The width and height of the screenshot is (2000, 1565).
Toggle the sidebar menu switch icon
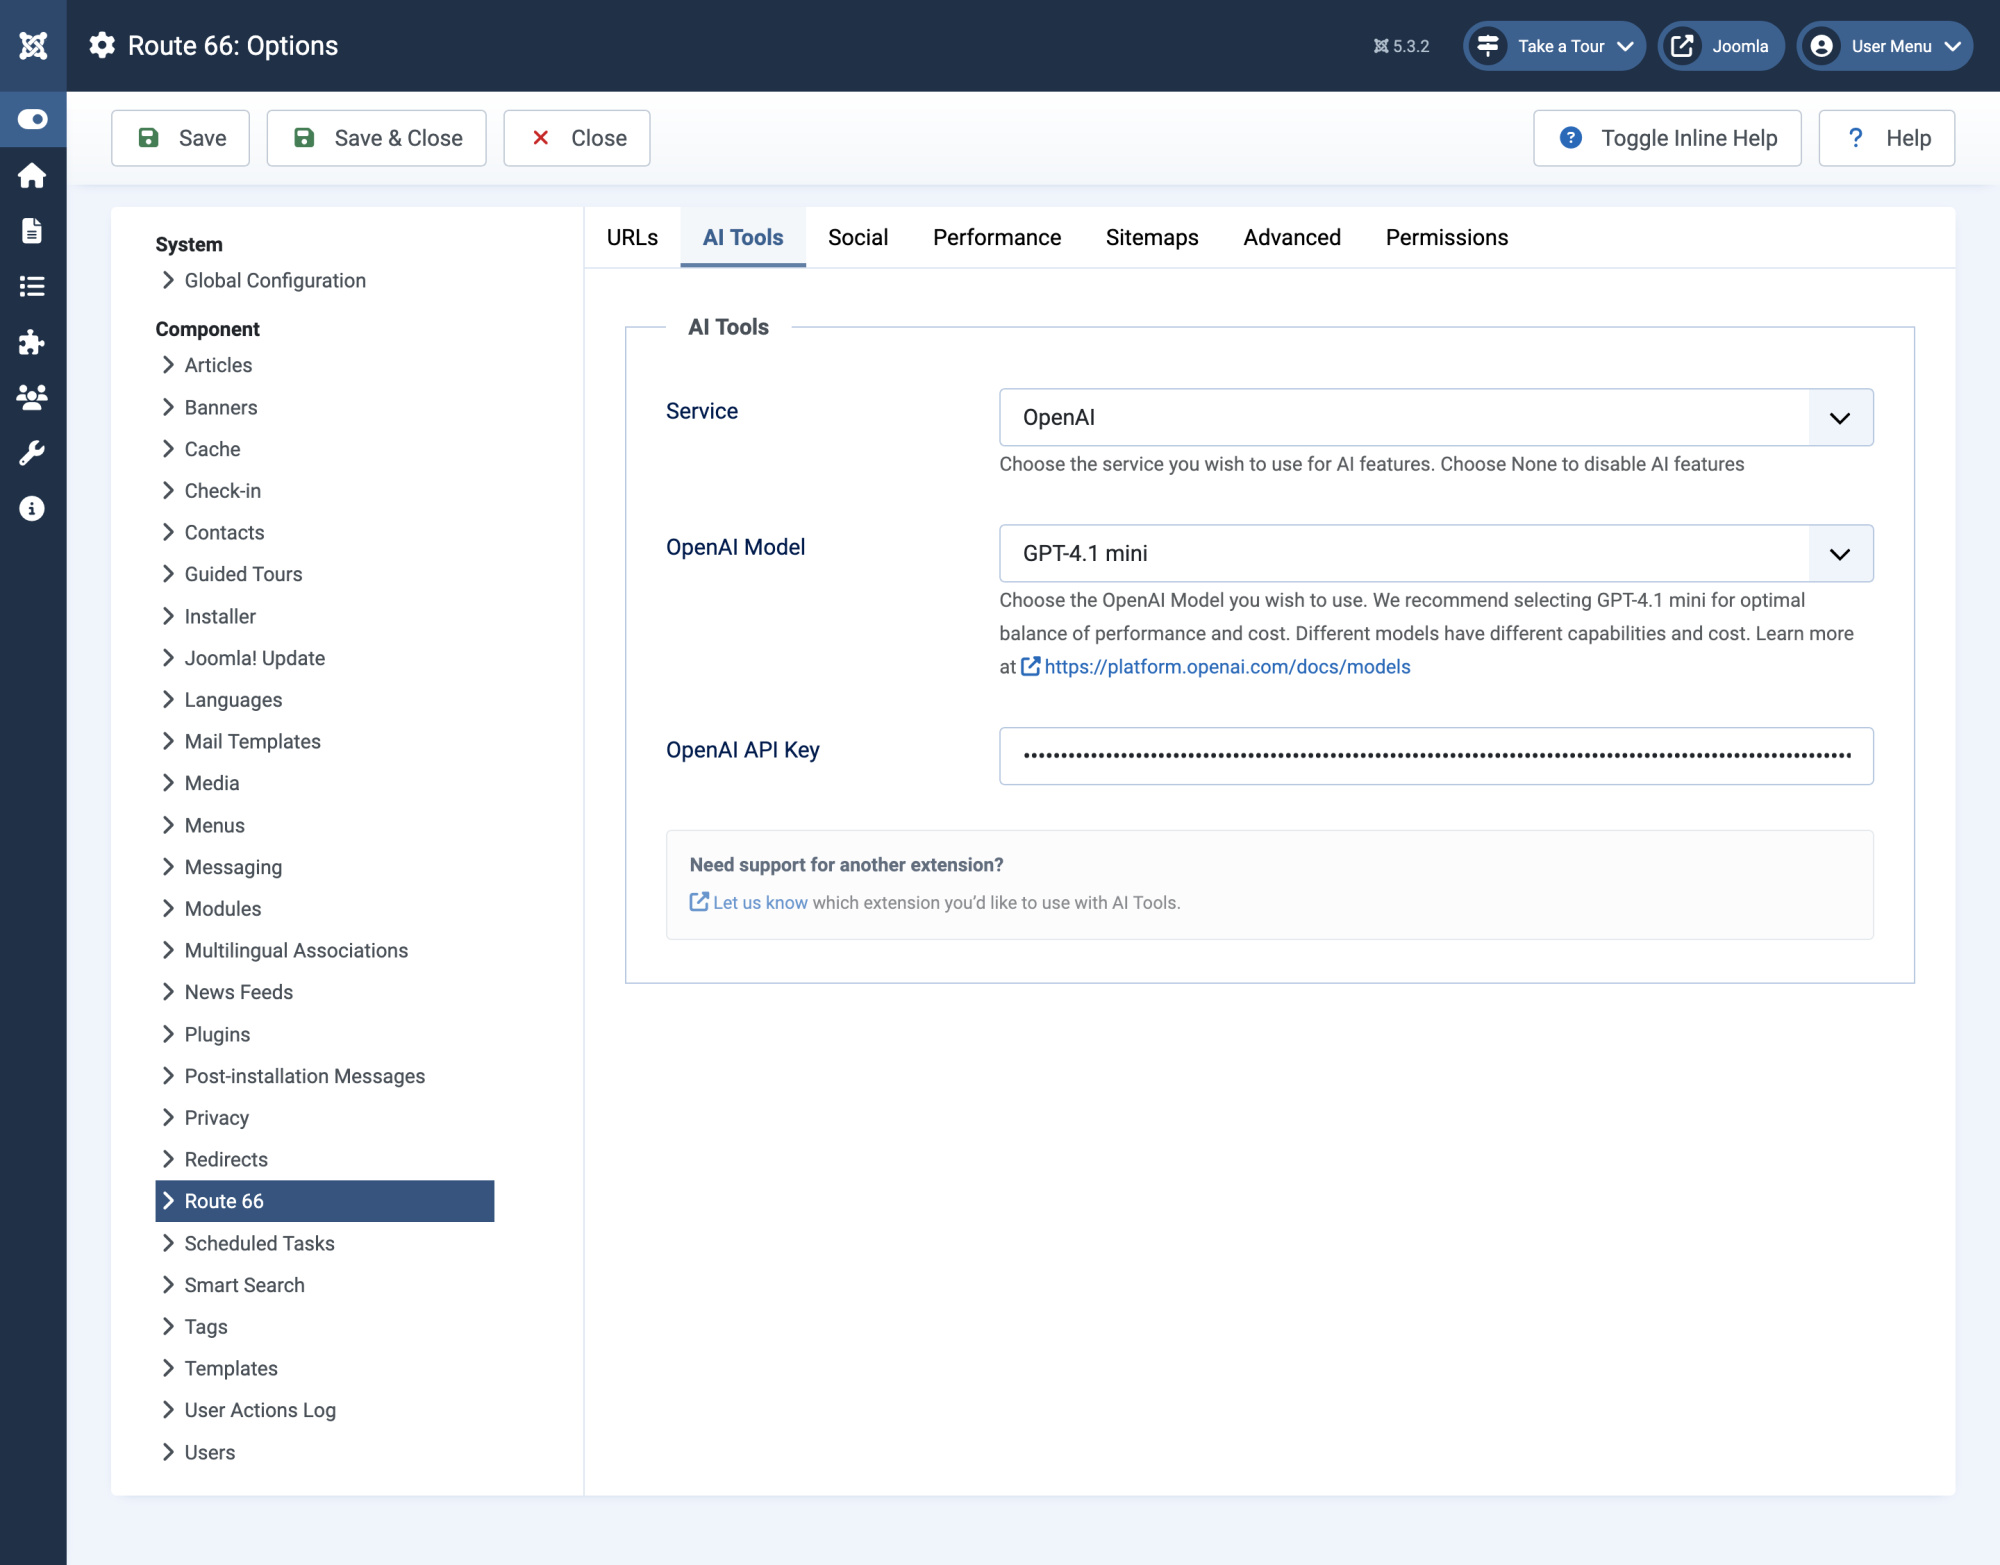pyautogui.click(x=33, y=119)
